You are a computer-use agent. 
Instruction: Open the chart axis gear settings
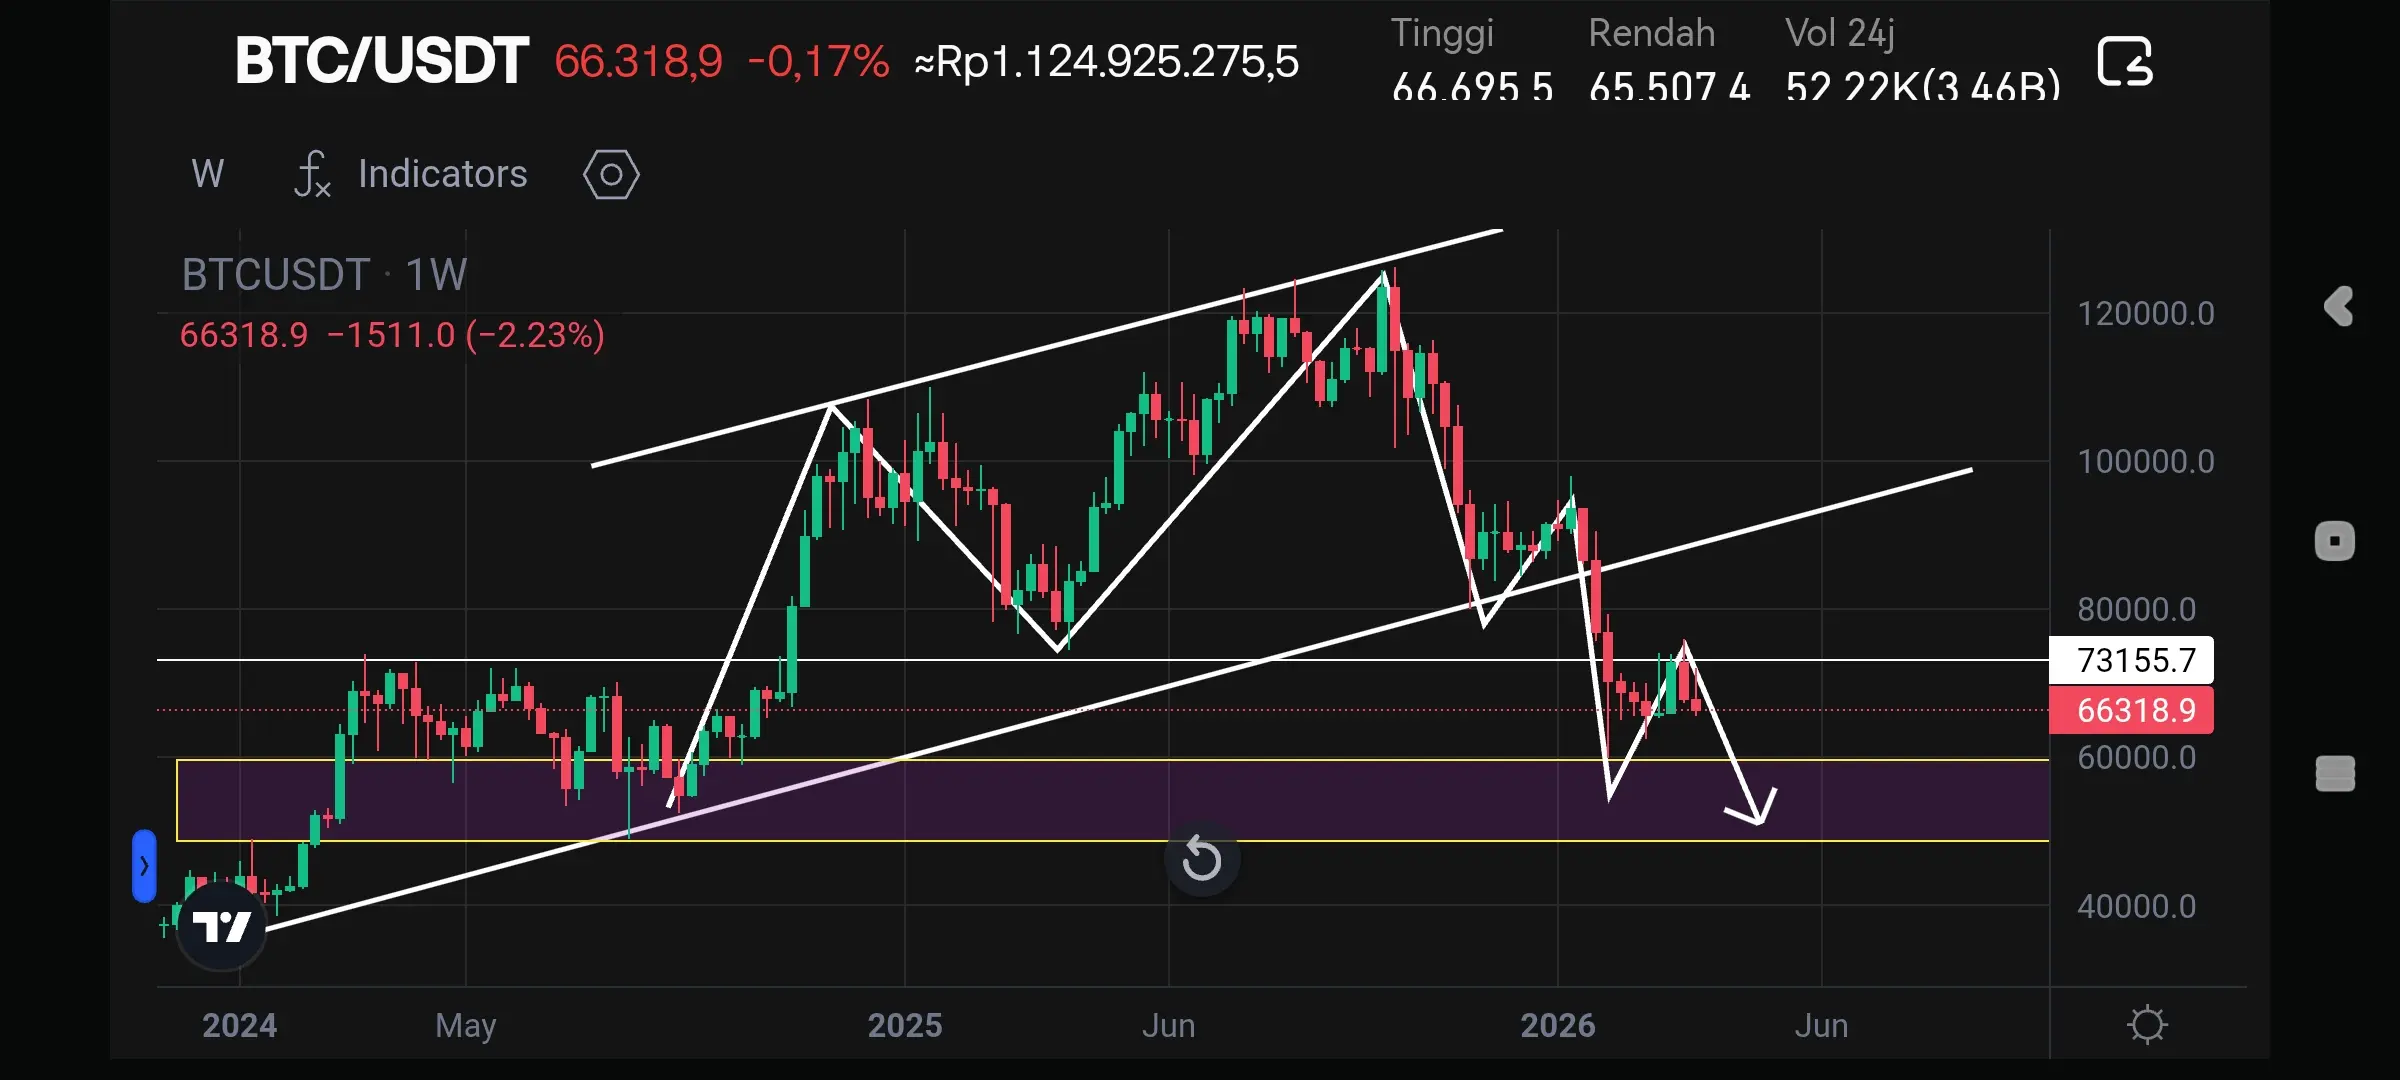(2146, 1025)
